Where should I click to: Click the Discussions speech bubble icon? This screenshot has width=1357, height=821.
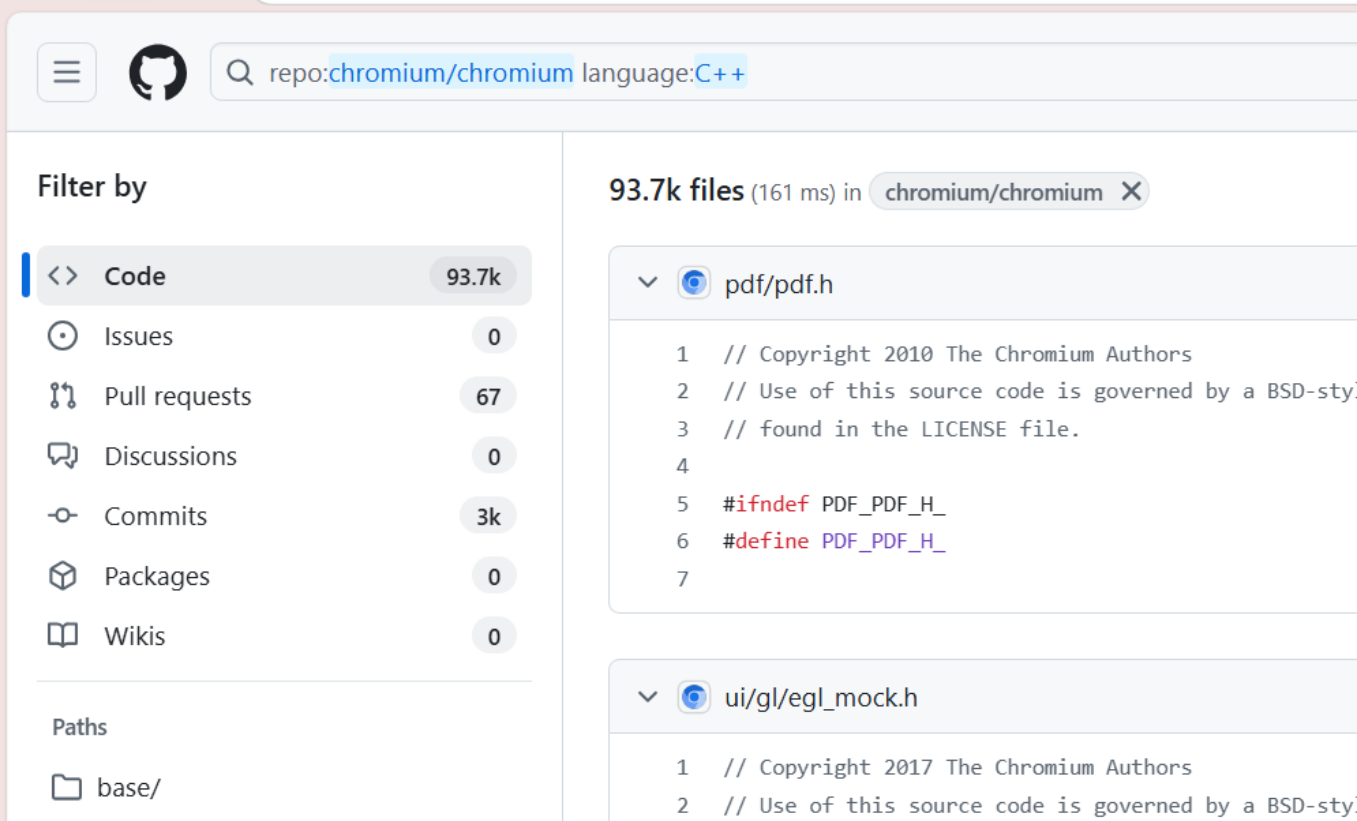pyautogui.click(x=63, y=456)
